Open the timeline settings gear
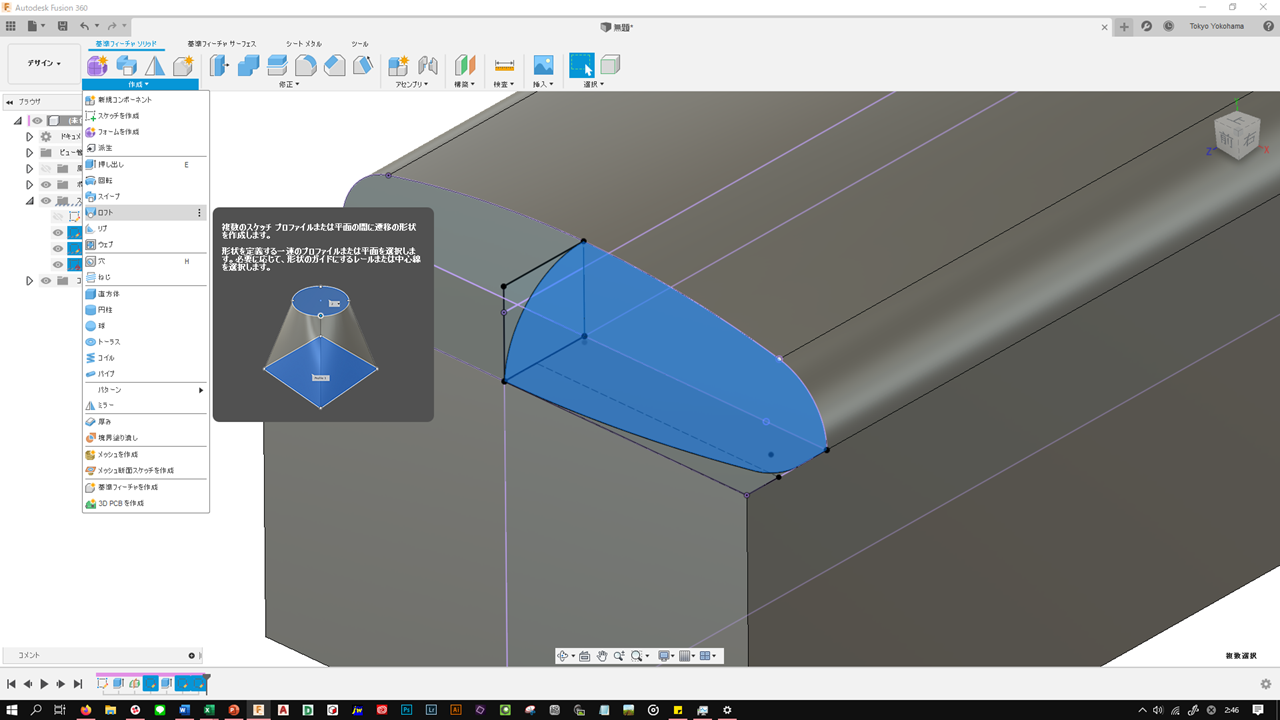Image resolution: width=1280 pixels, height=720 pixels. tap(1266, 684)
